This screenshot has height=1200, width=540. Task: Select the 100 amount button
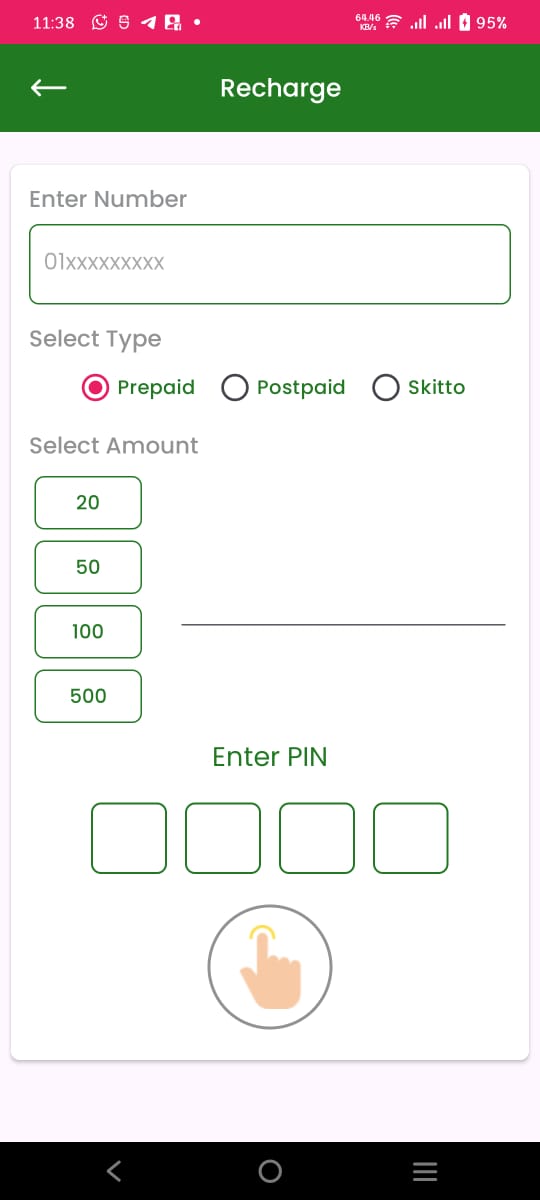(88, 631)
